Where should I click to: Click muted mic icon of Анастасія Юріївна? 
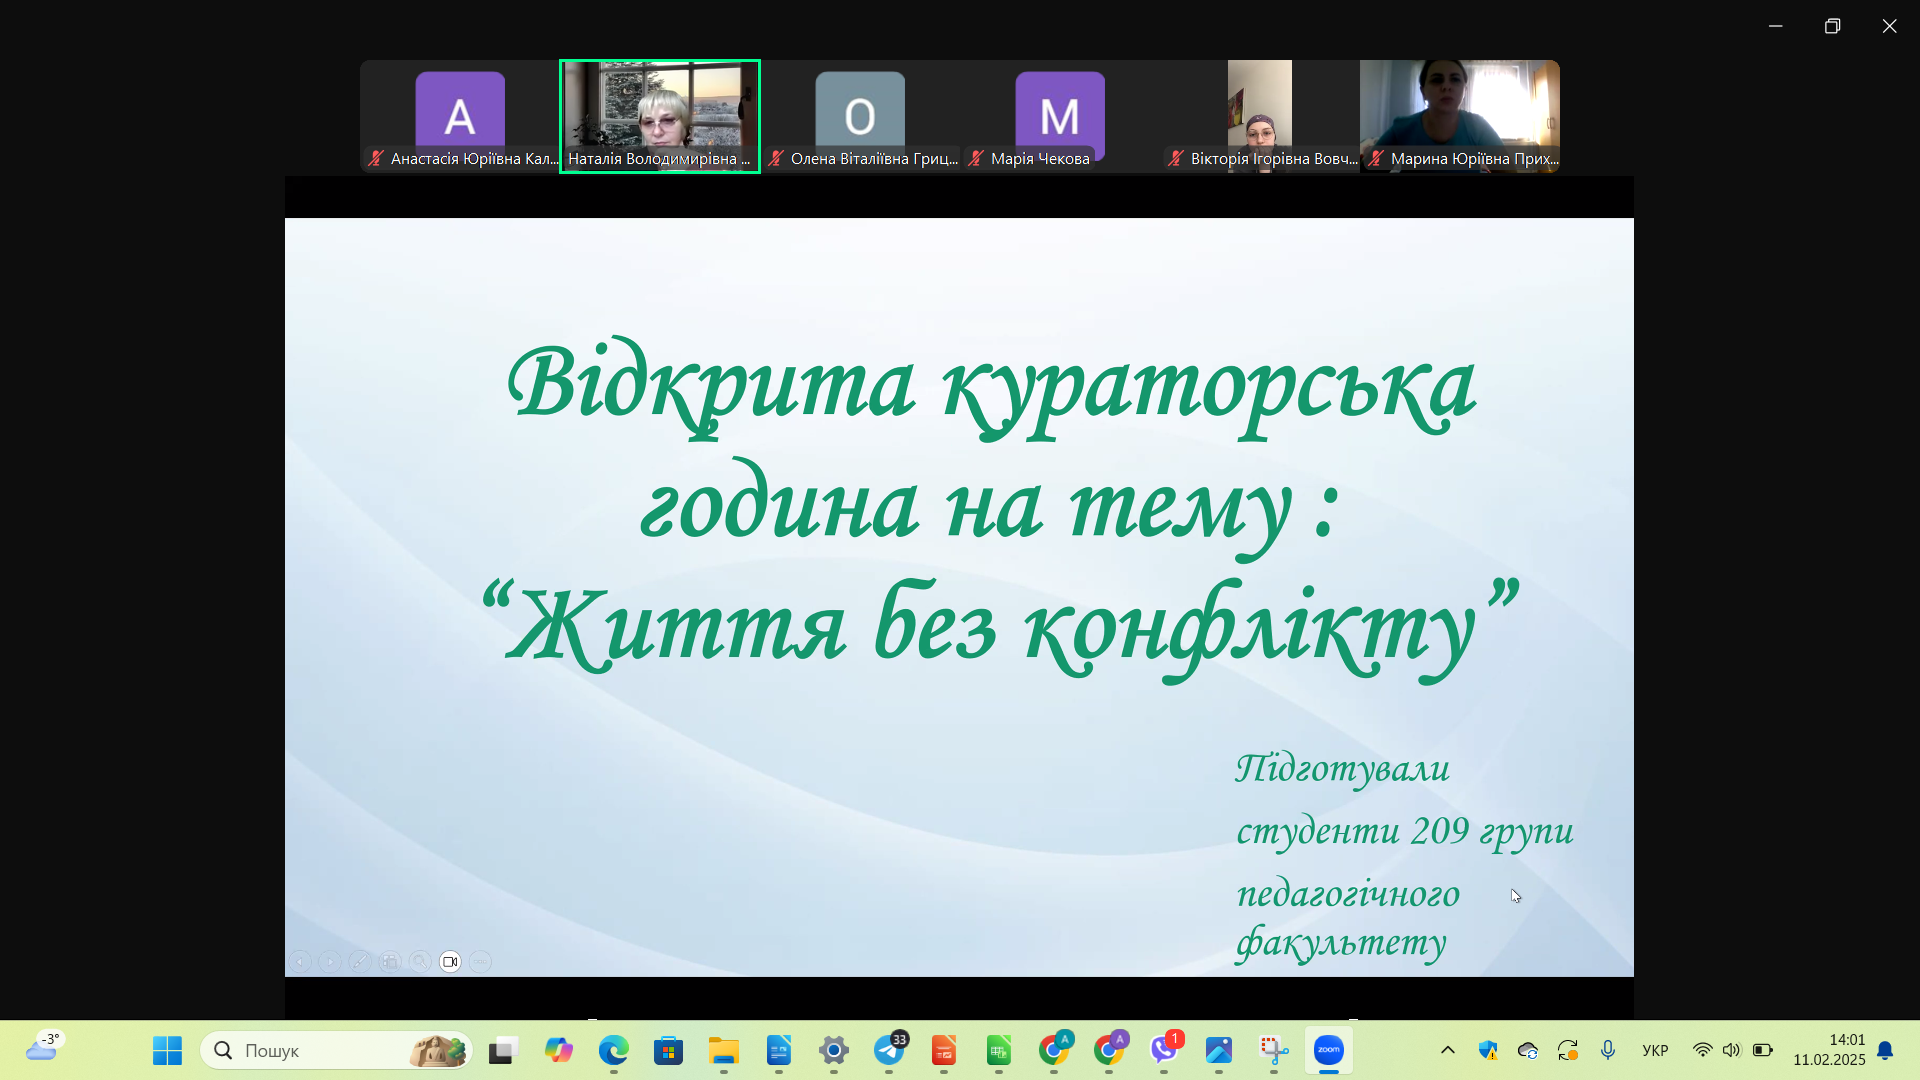(376, 158)
